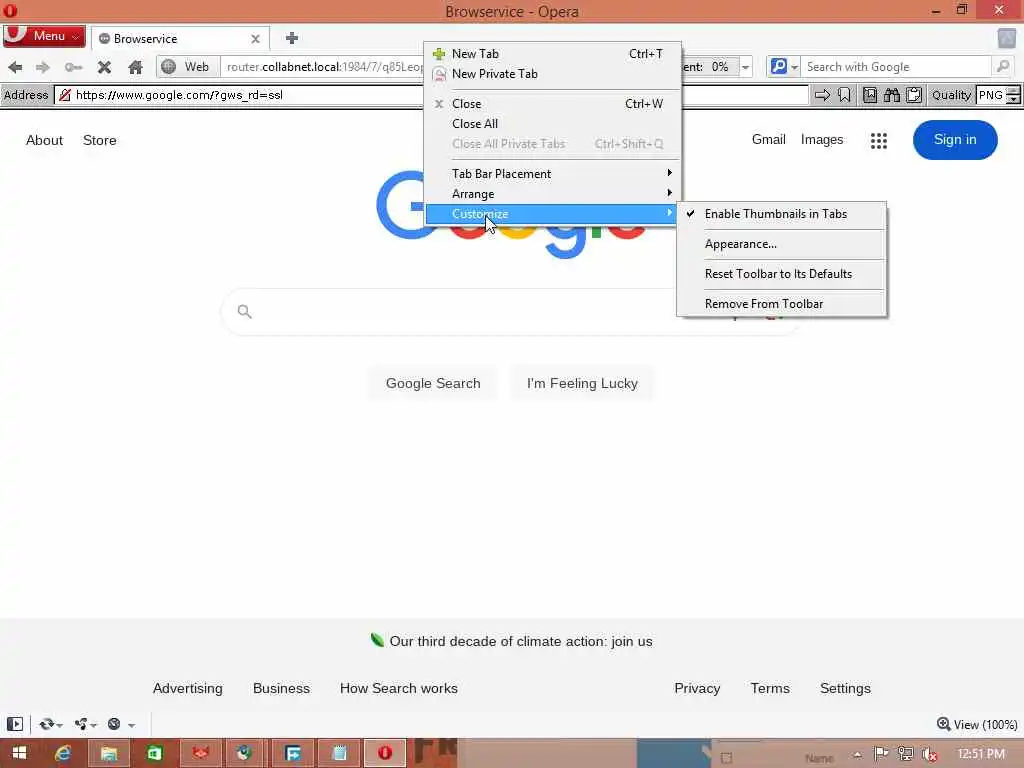This screenshot has width=1024, height=768.
Task: Launch Internet Explorer from the taskbar
Action: (x=63, y=754)
